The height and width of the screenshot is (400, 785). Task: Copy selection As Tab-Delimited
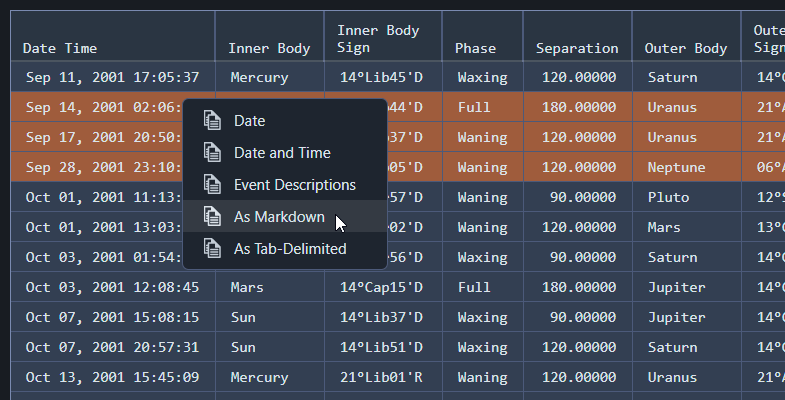coord(285,249)
